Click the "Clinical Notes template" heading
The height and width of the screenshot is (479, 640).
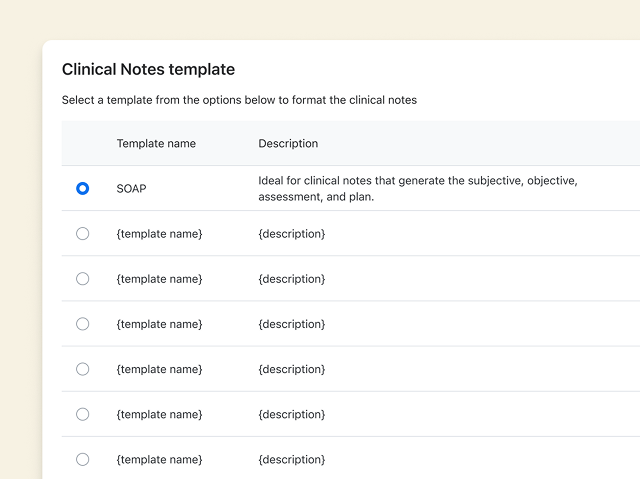pyautogui.click(x=148, y=69)
